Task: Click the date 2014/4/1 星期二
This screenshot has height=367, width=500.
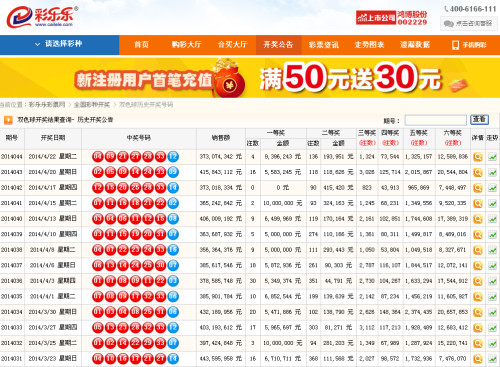Action: click(x=53, y=297)
